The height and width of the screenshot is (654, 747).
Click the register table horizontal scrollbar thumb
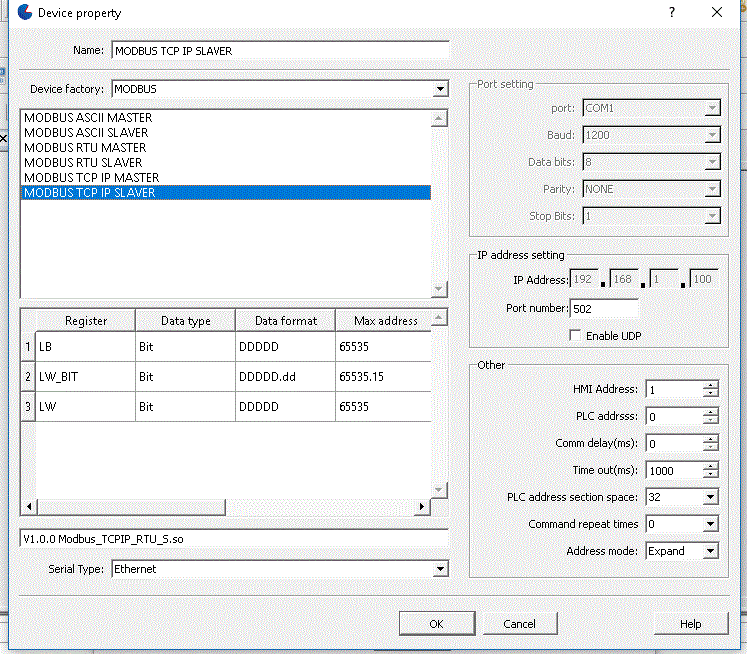(x=131, y=507)
